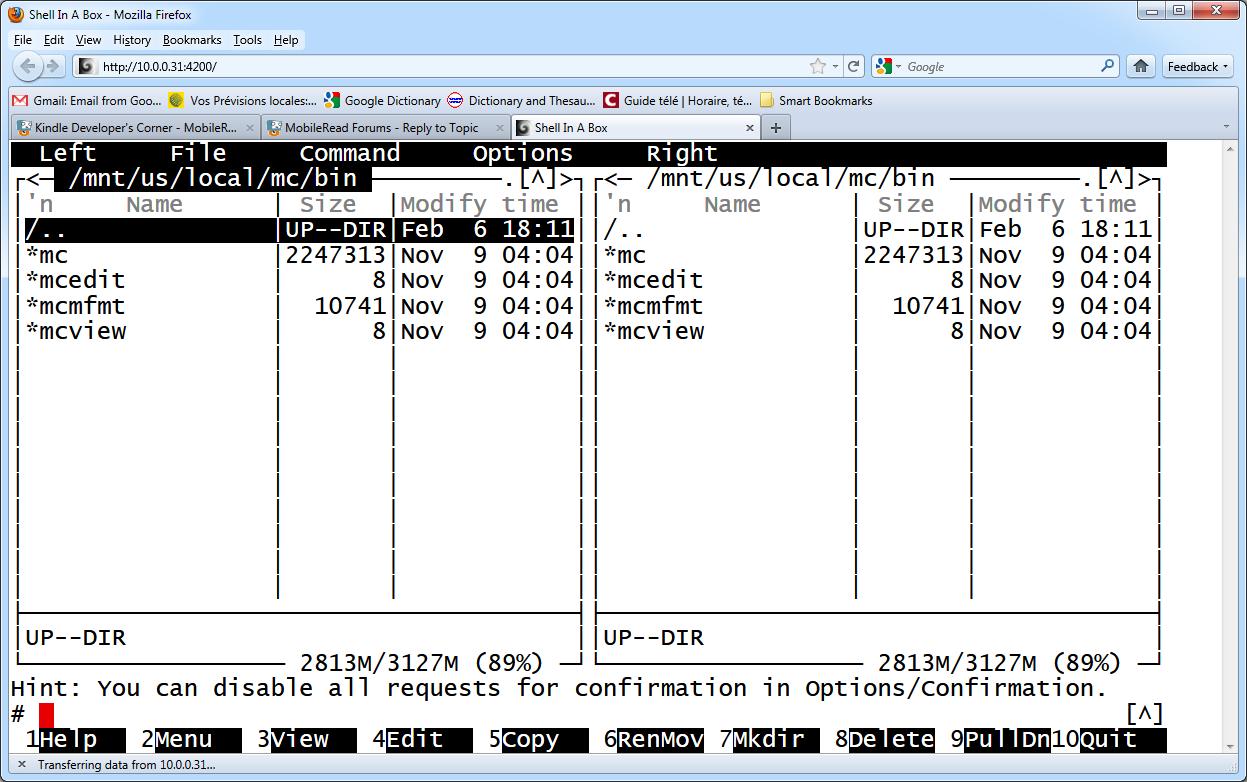1247x782 pixels.
Task: Click the 5 Copy function key button
Action: point(538,740)
